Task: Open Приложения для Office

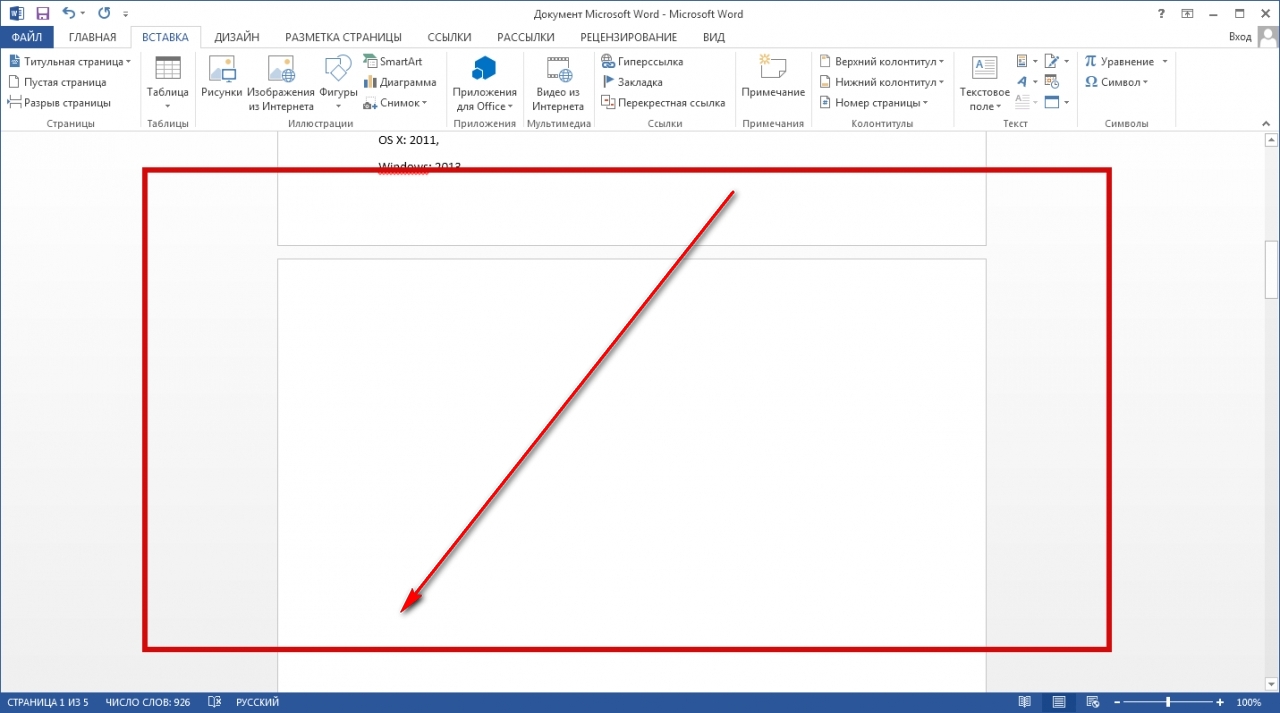Action: click(485, 82)
